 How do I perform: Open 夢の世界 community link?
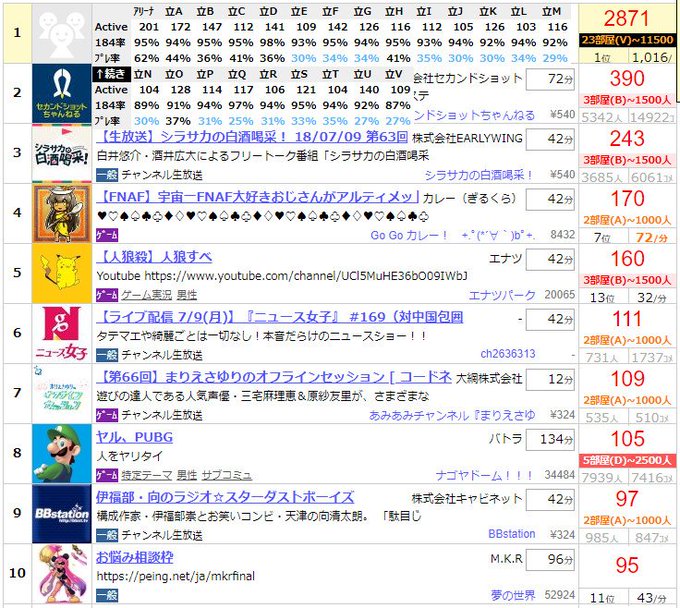(x=513, y=595)
